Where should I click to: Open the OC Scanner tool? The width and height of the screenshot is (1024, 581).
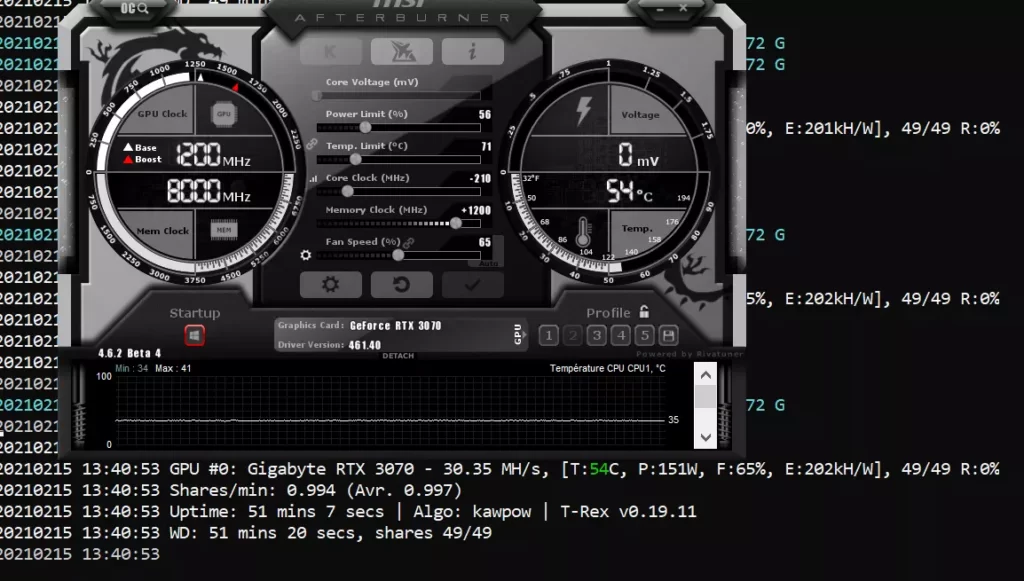coord(135,8)
